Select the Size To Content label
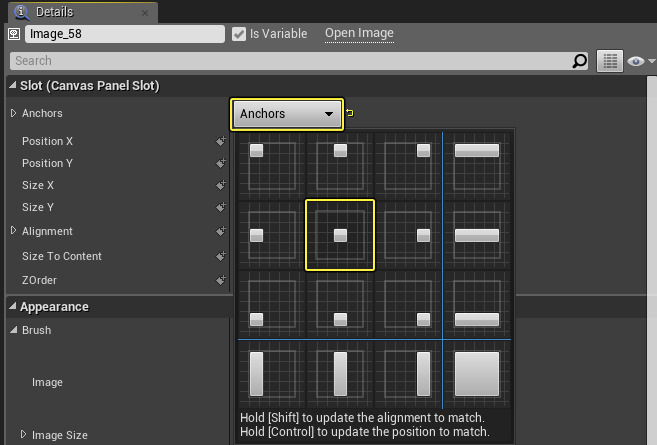Screen dimensions: 657x445 tap(62, 256)
